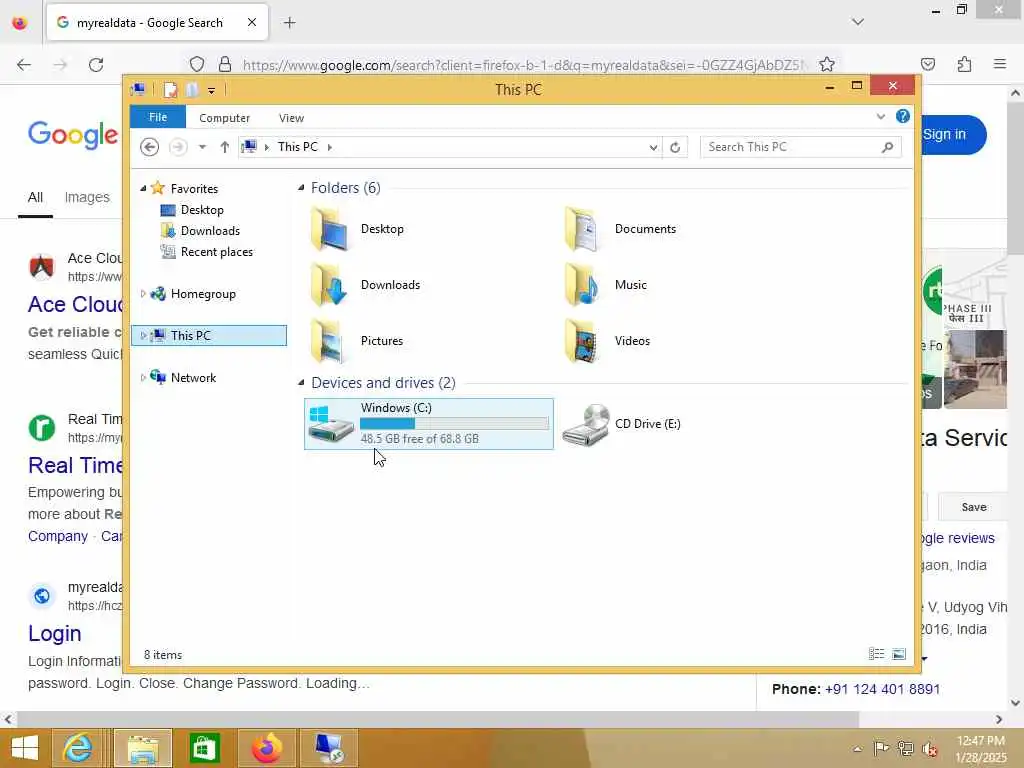Open the Computer ribbon tab

tap(225, 118)
